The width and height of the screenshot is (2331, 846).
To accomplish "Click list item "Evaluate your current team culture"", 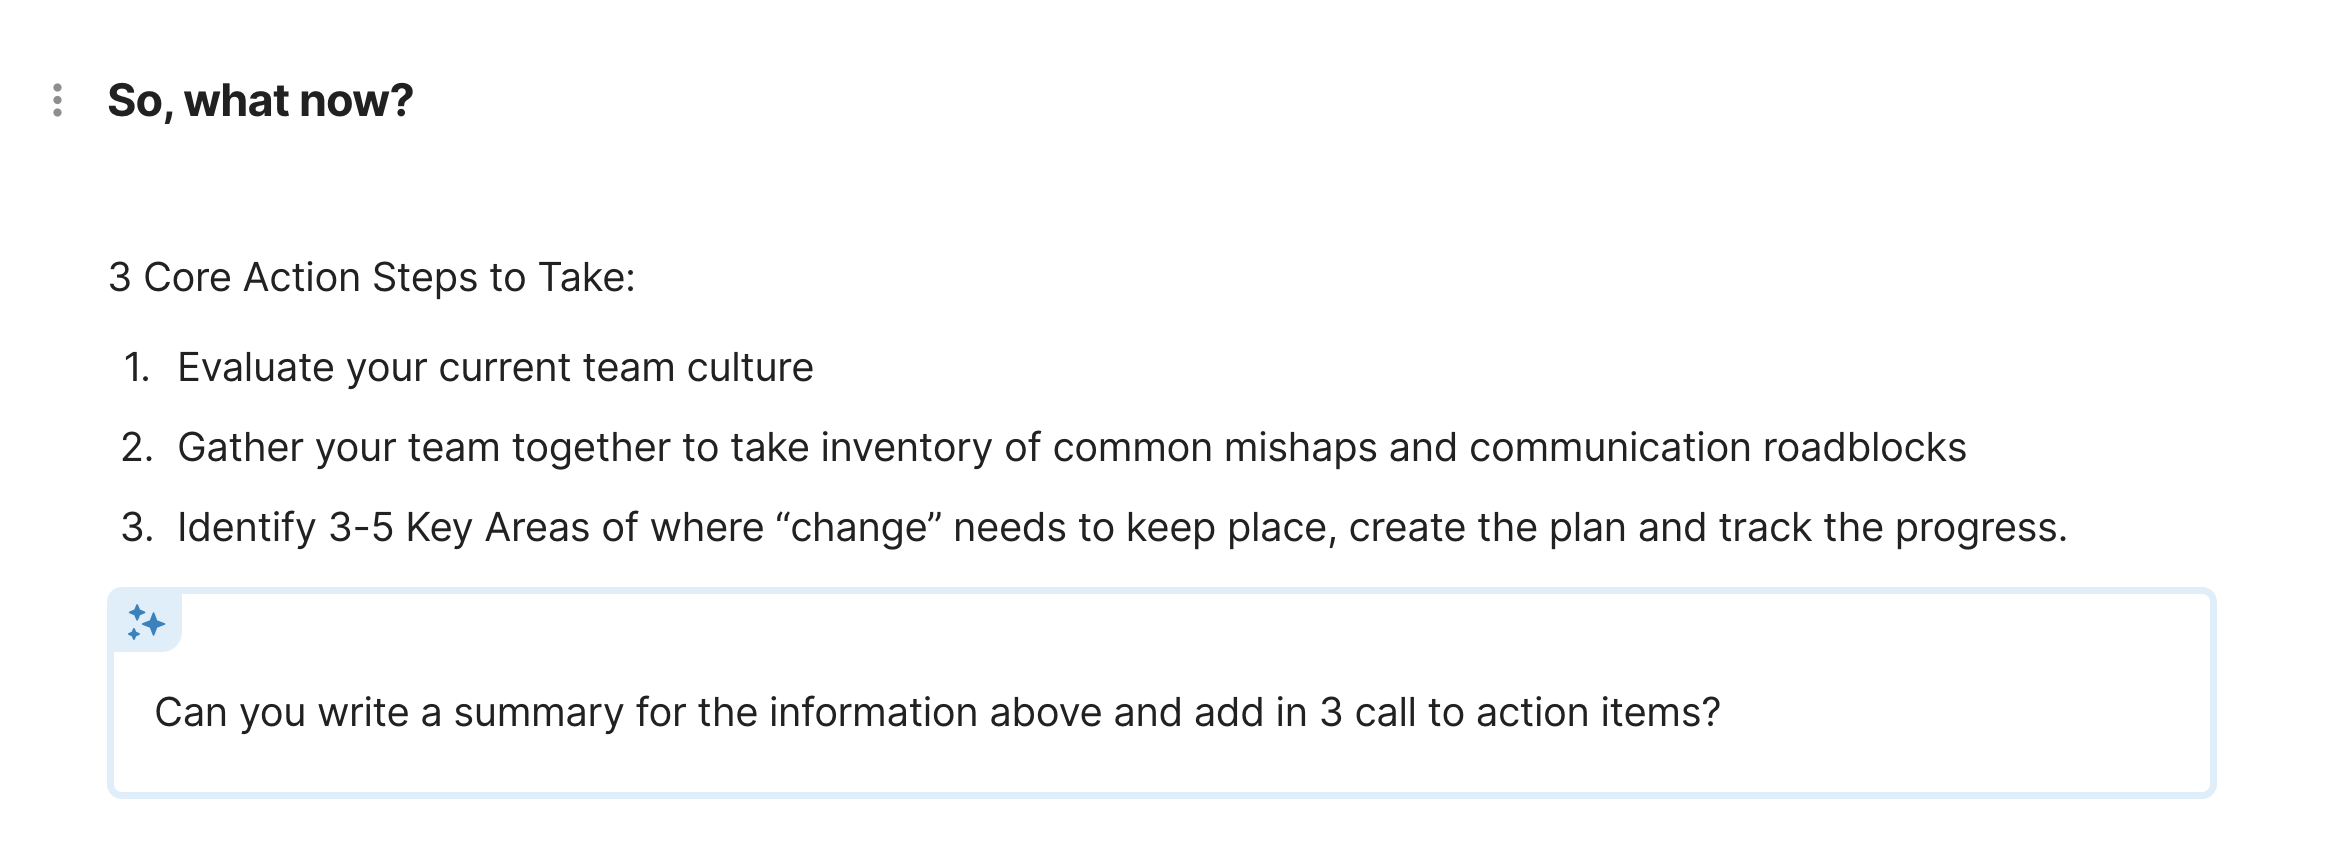I will coord(495,367).
